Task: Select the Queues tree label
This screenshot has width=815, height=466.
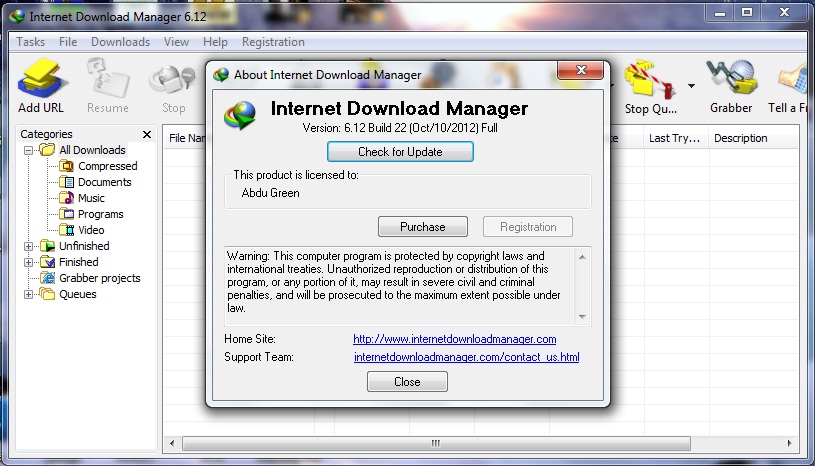Action: tap(77, 294)
